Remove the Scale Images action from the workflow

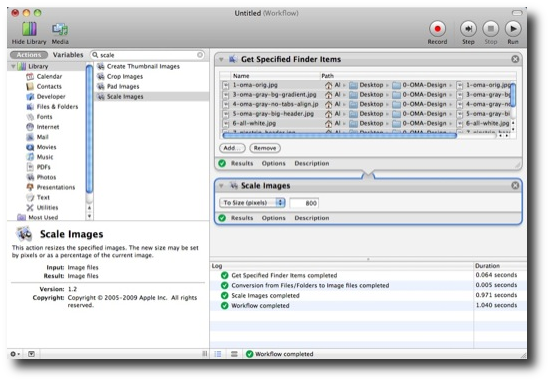[515, 186]
